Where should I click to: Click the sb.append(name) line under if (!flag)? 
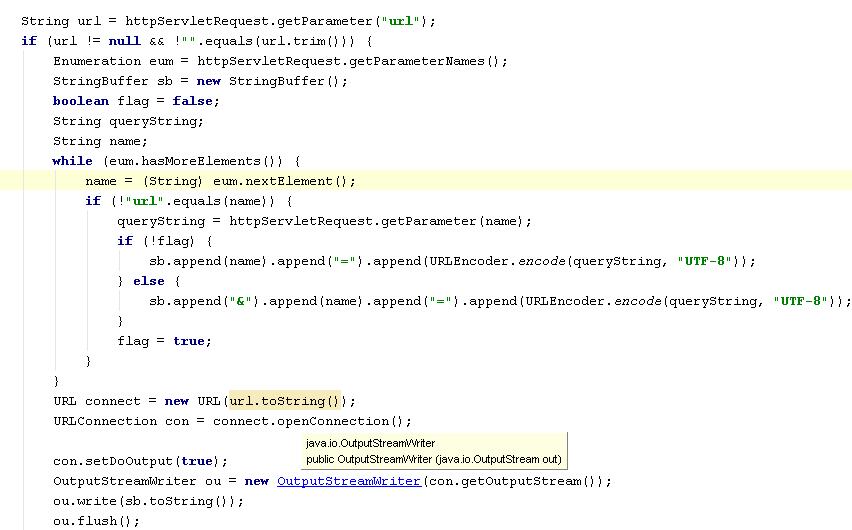pos(452,261)
